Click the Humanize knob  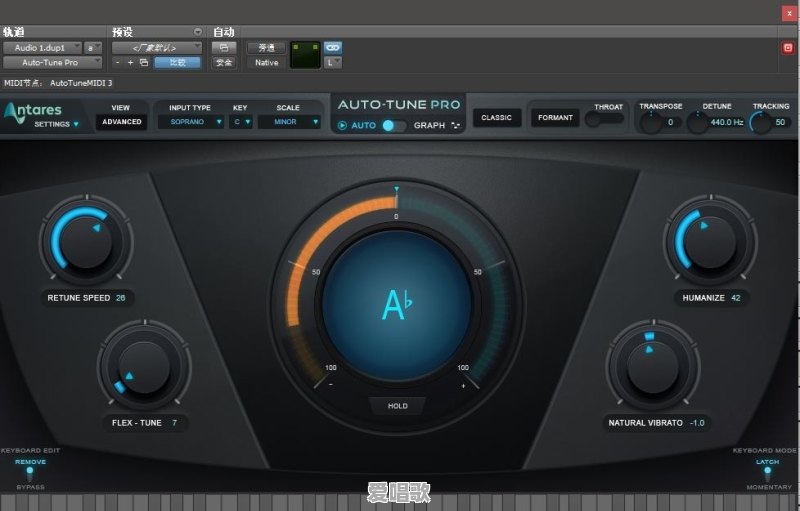[x=710, y=241]
